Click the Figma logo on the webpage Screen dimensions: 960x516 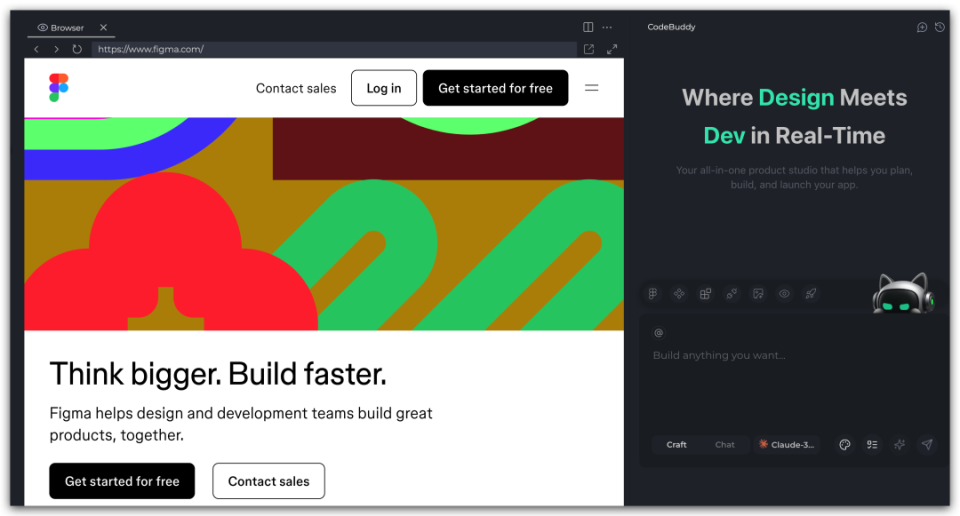click(59, 88)
